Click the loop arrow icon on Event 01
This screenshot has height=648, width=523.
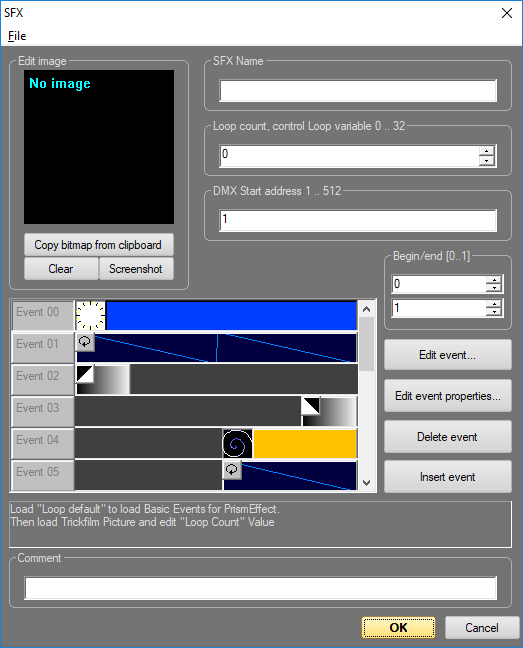click(x=85, y=342)
